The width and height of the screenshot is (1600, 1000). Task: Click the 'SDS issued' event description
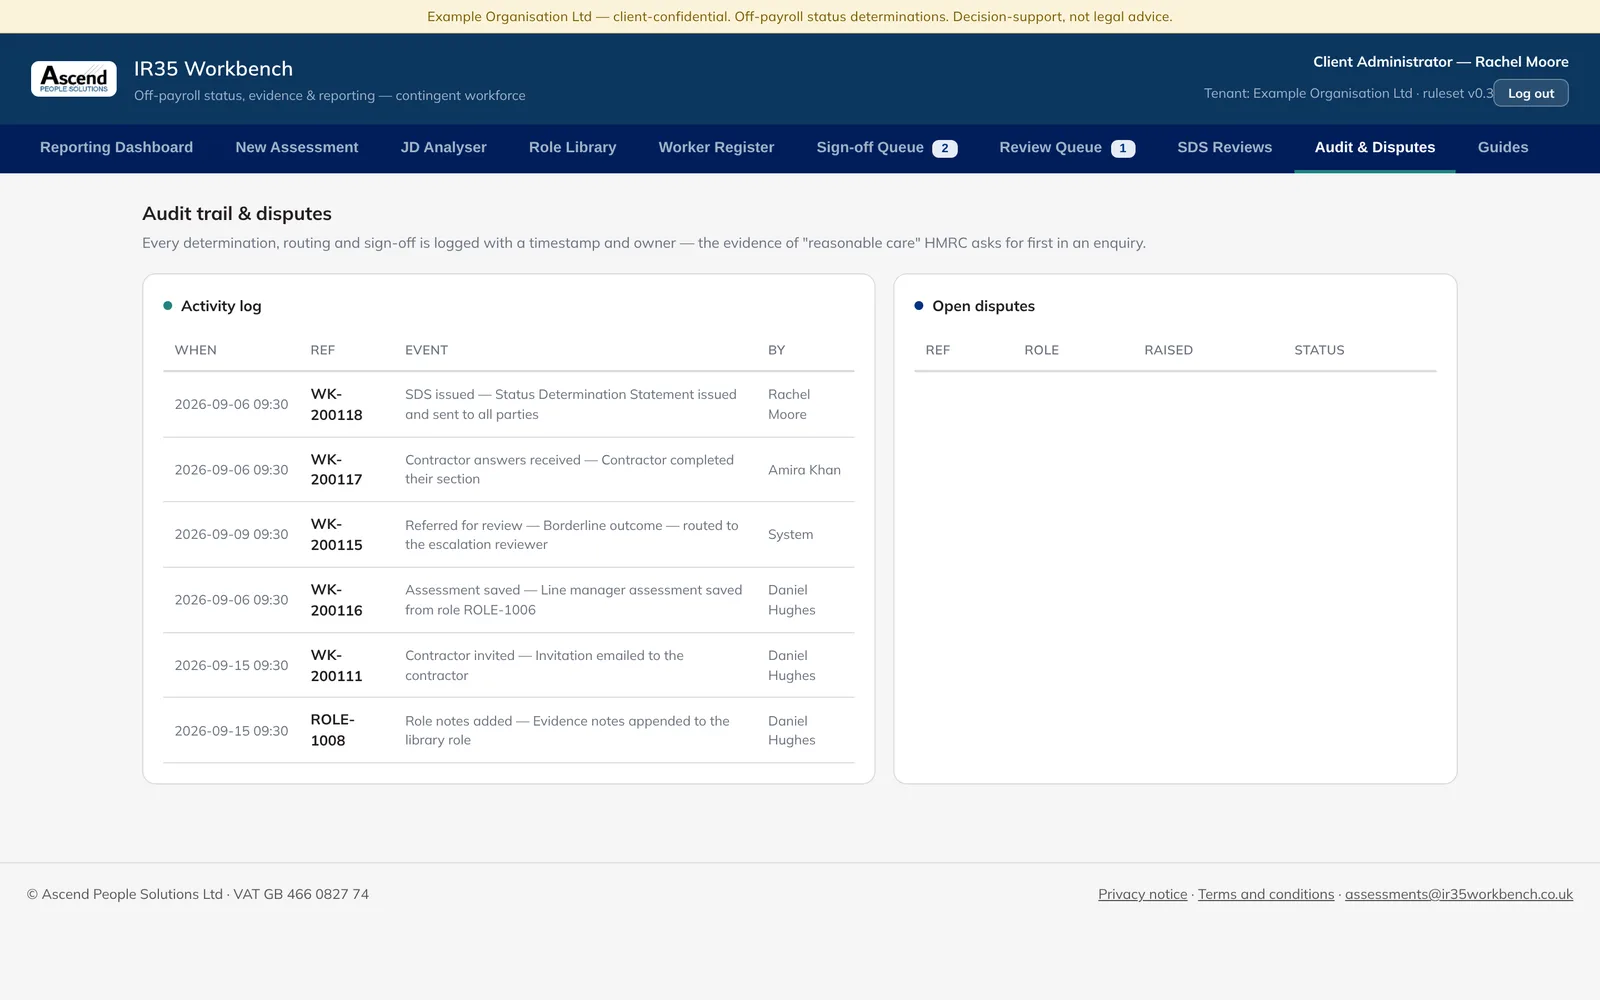coord(571,404)
